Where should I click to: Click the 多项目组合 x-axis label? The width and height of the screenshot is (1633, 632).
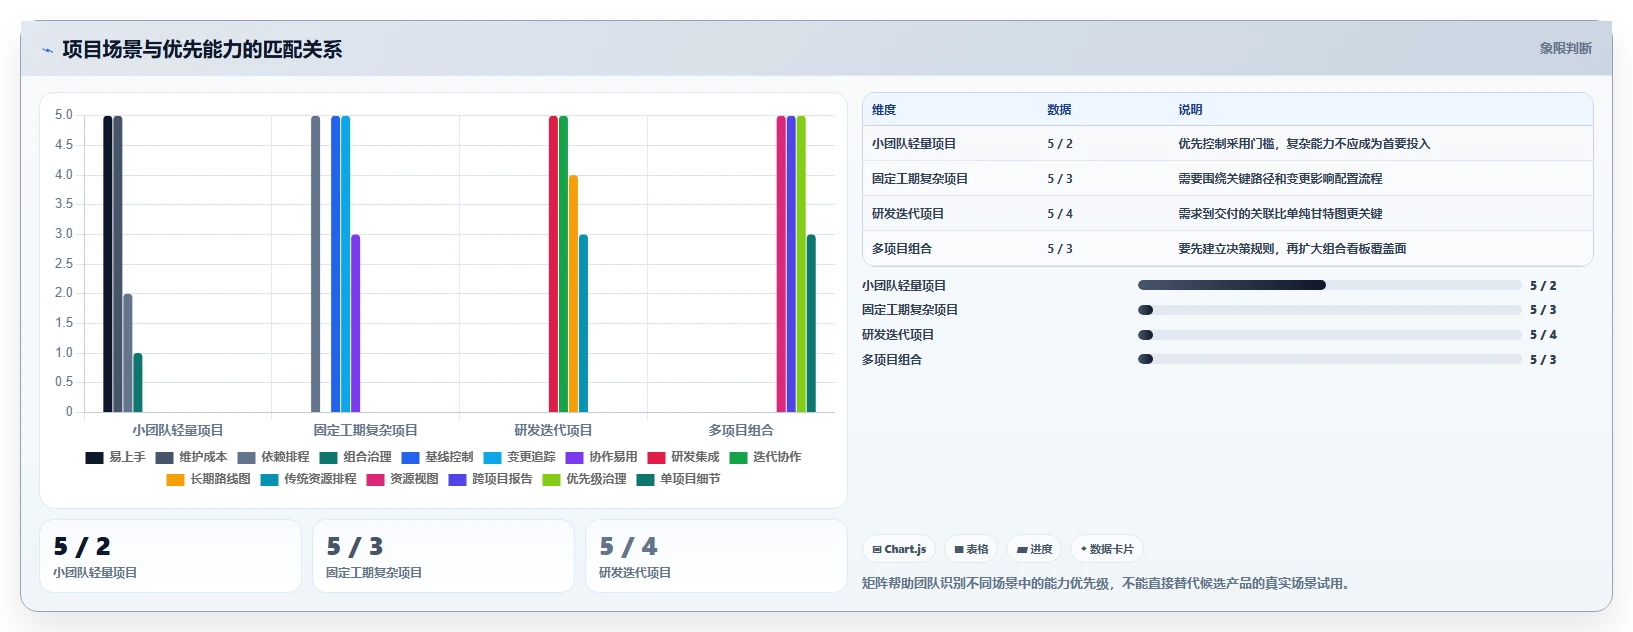click(741, 430)
